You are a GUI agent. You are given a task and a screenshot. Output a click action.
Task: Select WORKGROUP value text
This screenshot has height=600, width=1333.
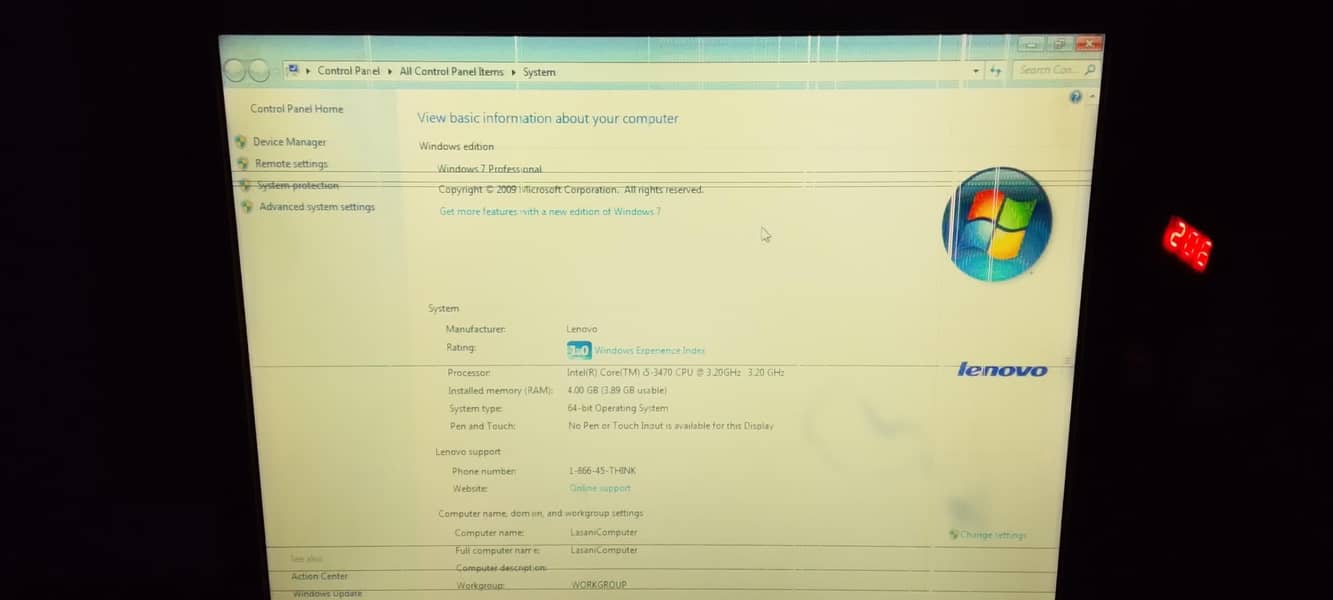598,585
